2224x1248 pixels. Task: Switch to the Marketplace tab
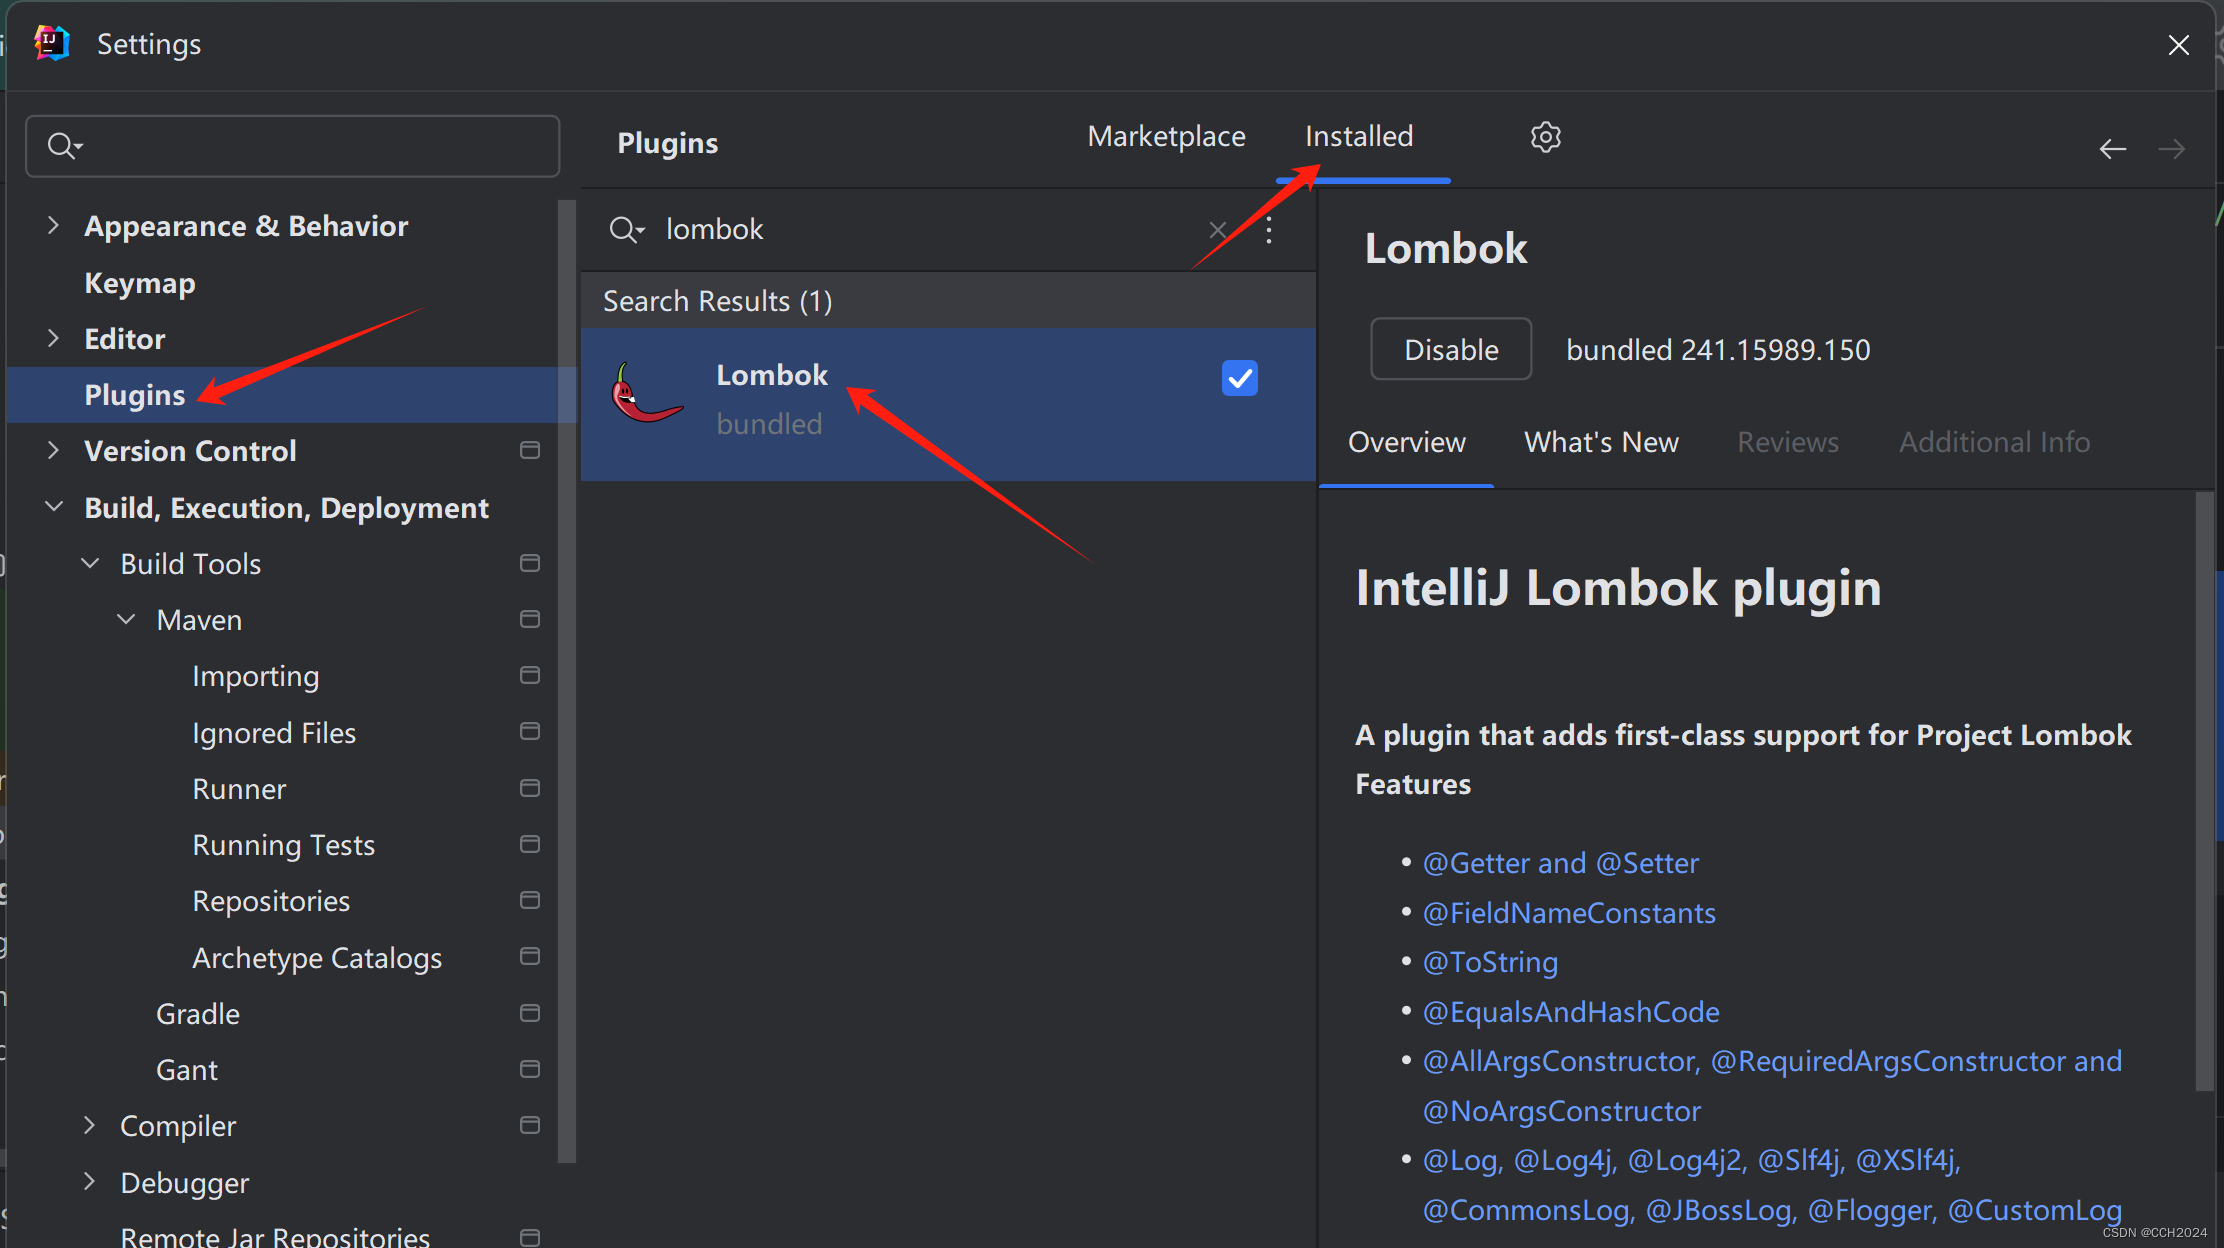click(x=1166, y=136)
